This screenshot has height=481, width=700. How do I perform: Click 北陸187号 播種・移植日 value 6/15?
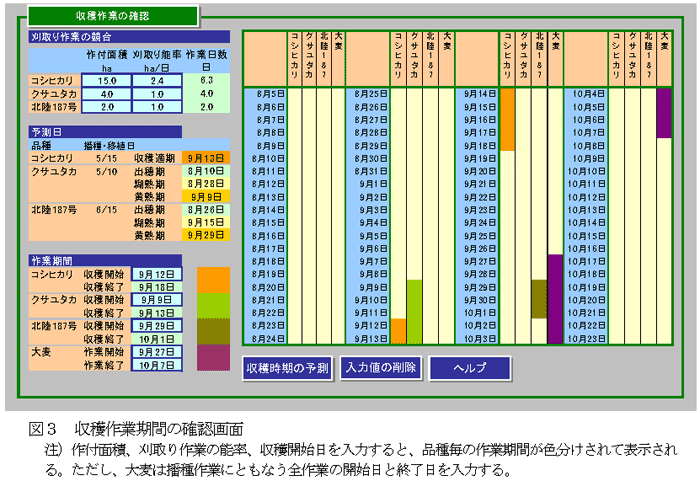pos(106,209)
